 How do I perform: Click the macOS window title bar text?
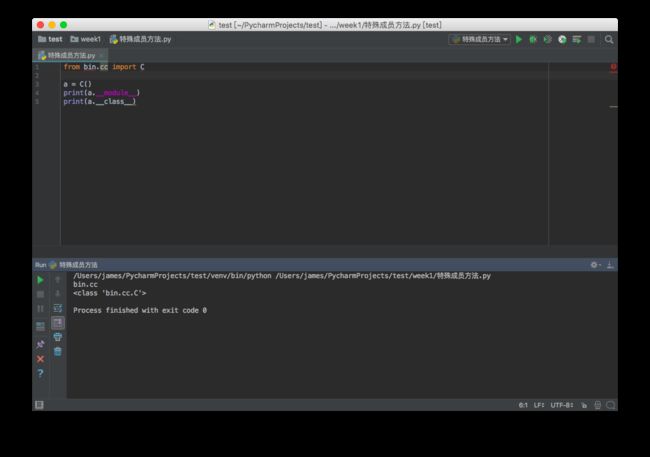point(330,25)
